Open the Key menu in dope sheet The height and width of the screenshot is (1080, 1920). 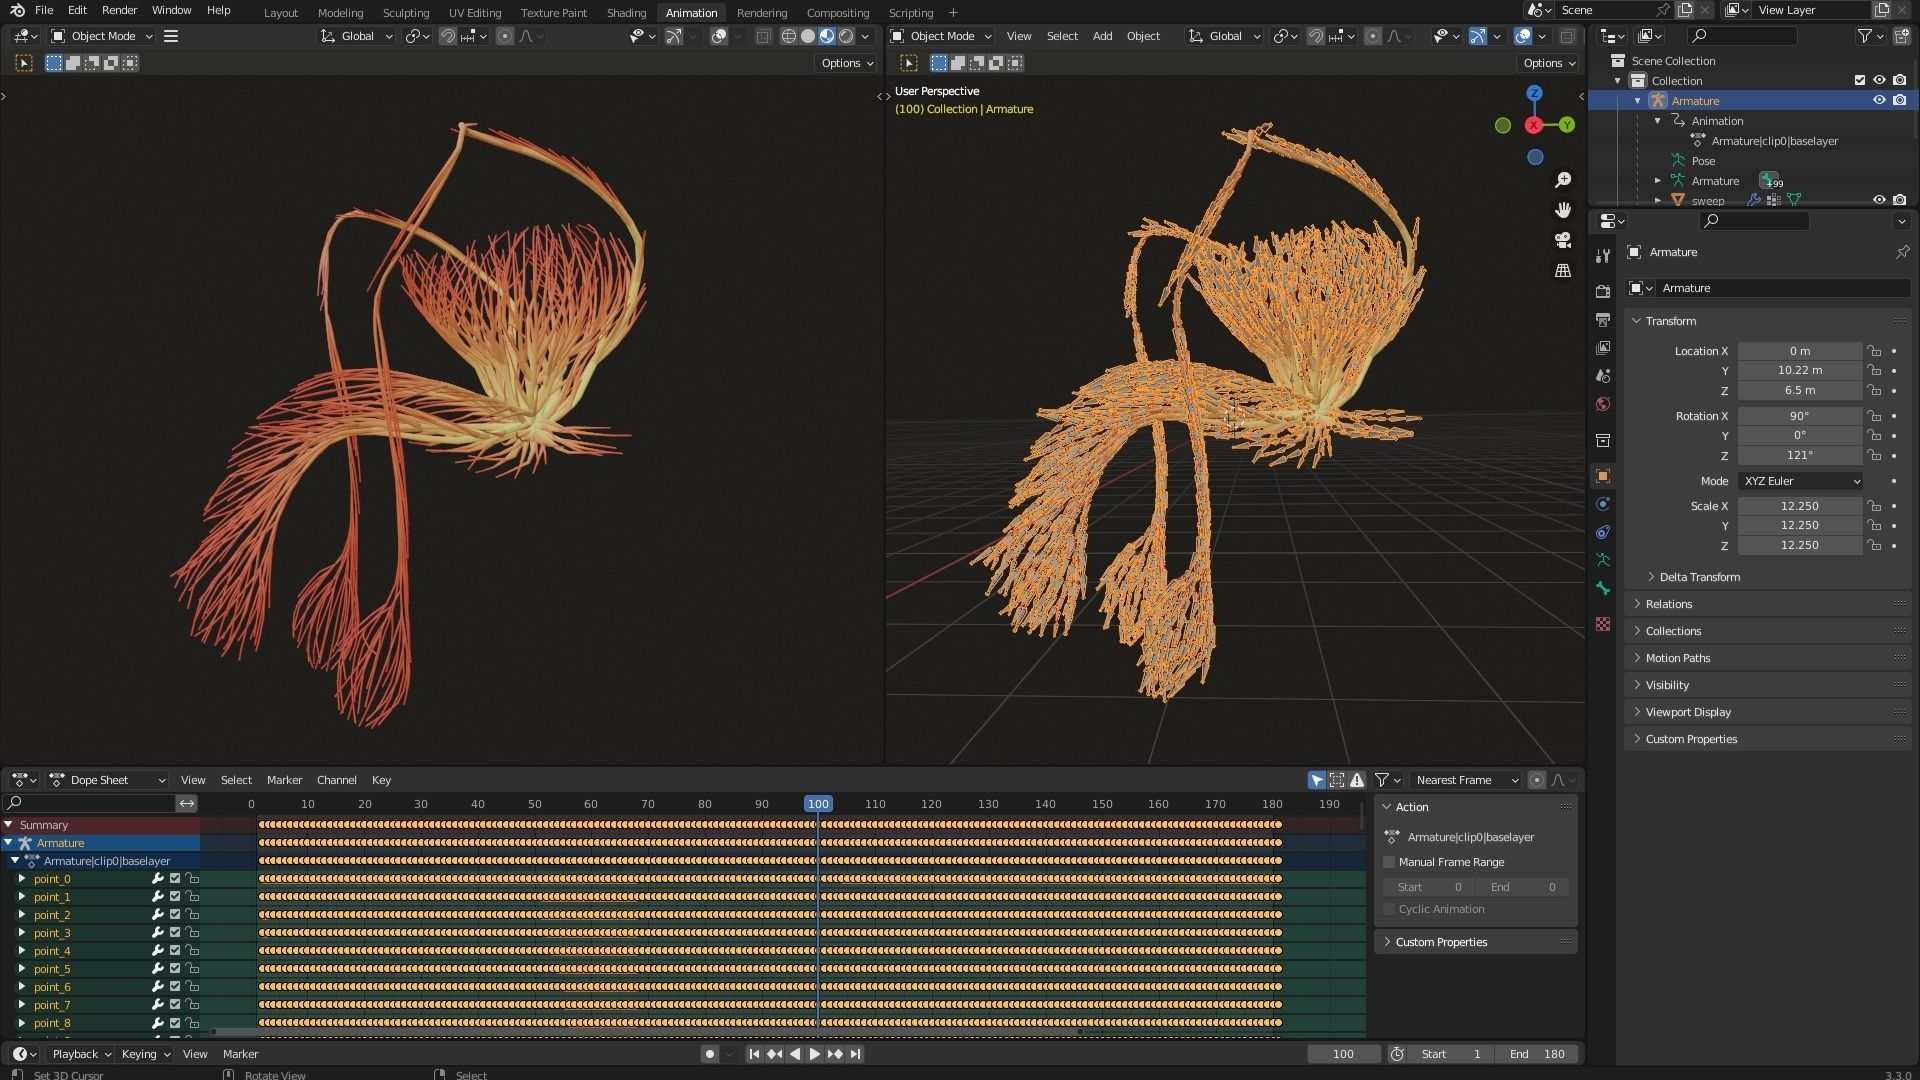[x=381, y=780]
